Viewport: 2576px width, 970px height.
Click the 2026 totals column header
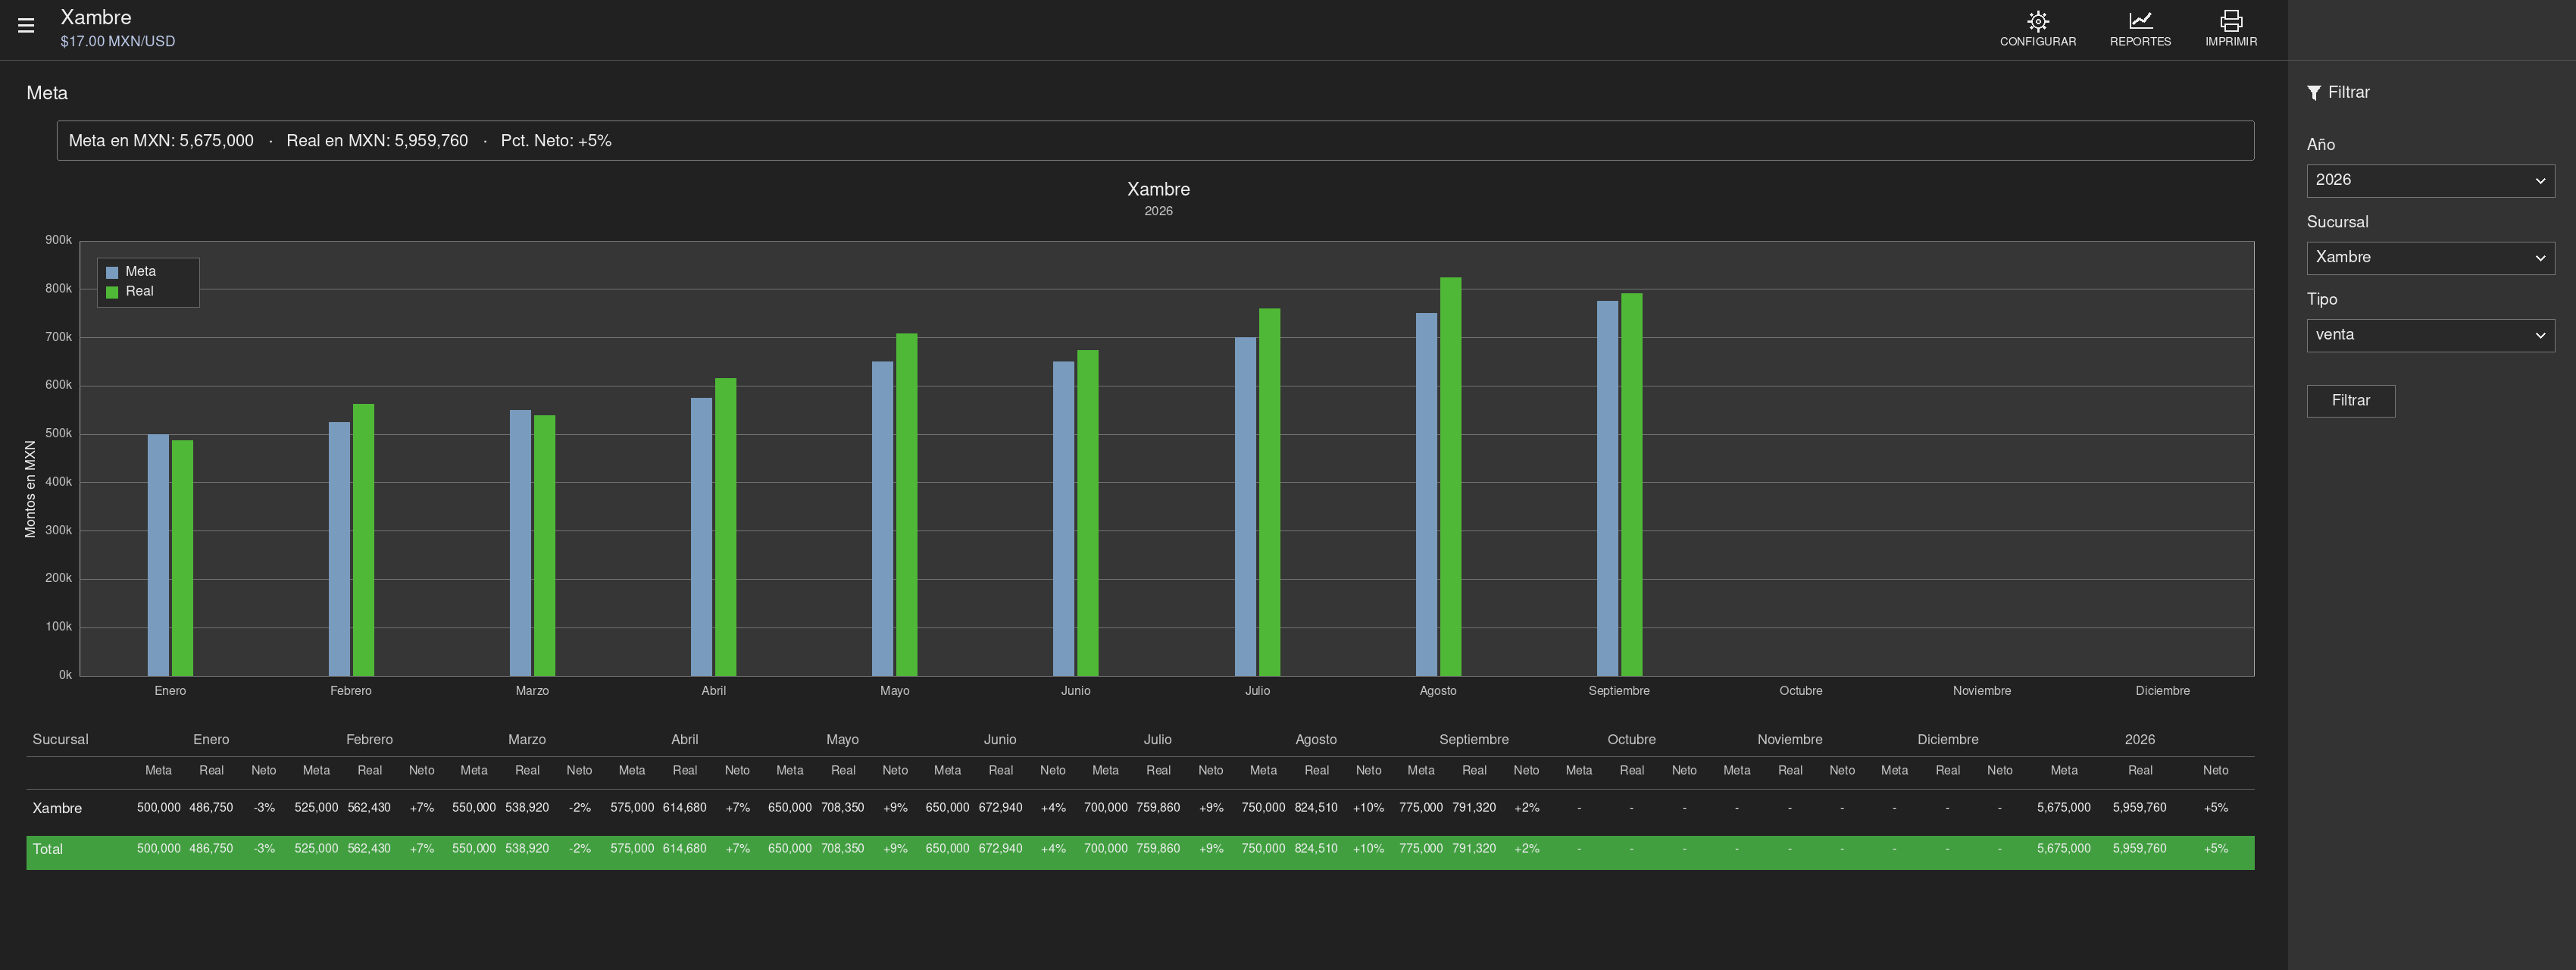(x=2140, y=740)
